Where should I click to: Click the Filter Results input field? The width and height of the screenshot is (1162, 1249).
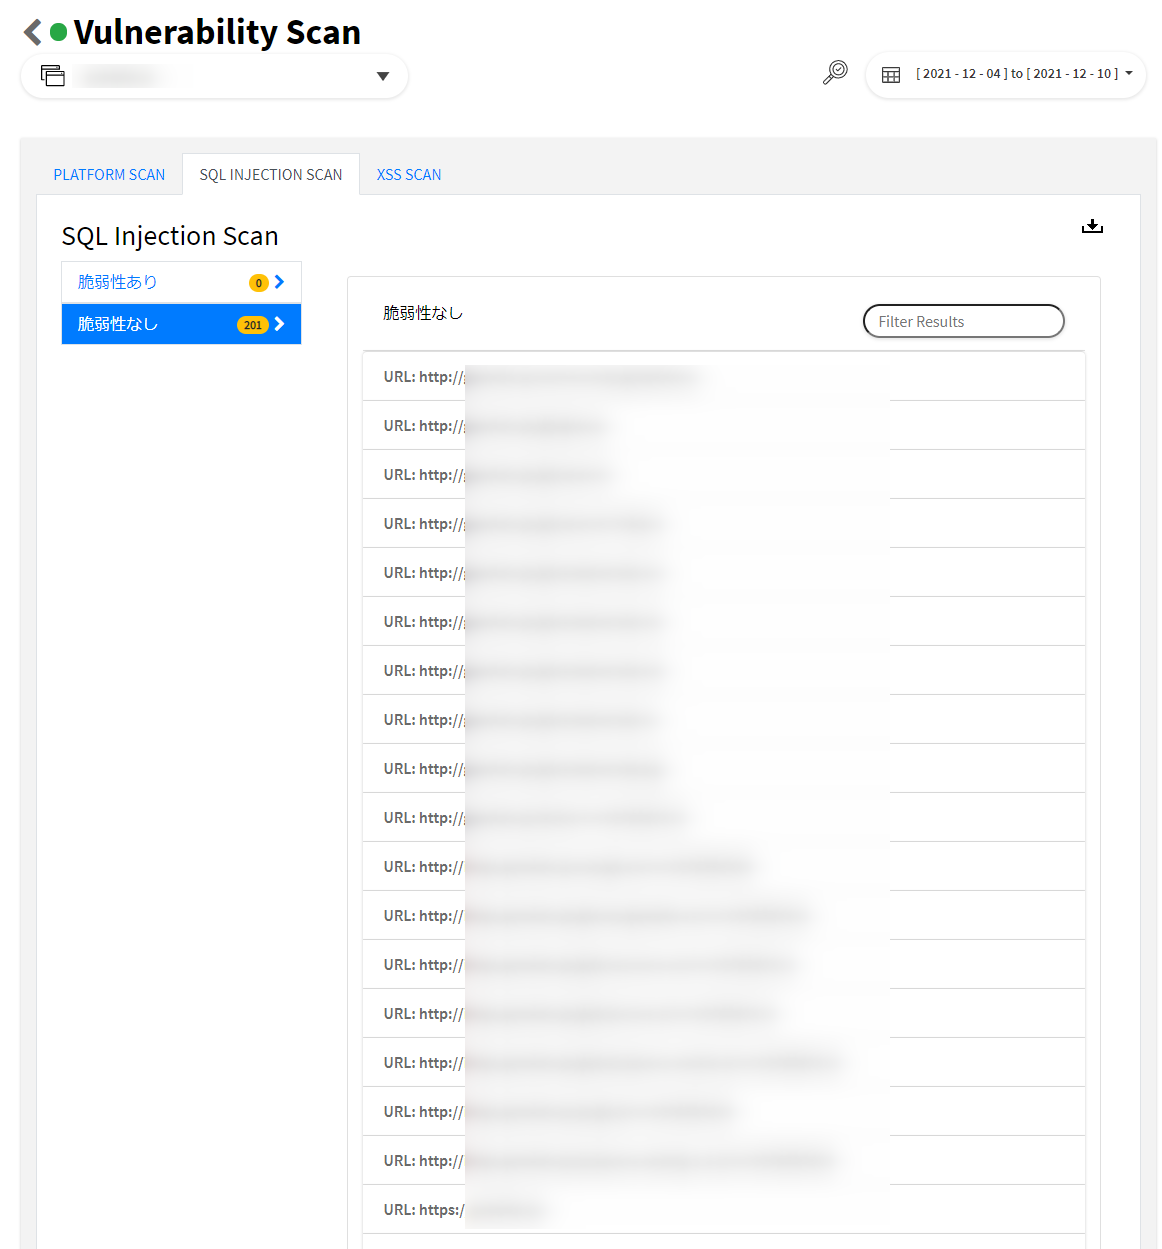(963, 322)
